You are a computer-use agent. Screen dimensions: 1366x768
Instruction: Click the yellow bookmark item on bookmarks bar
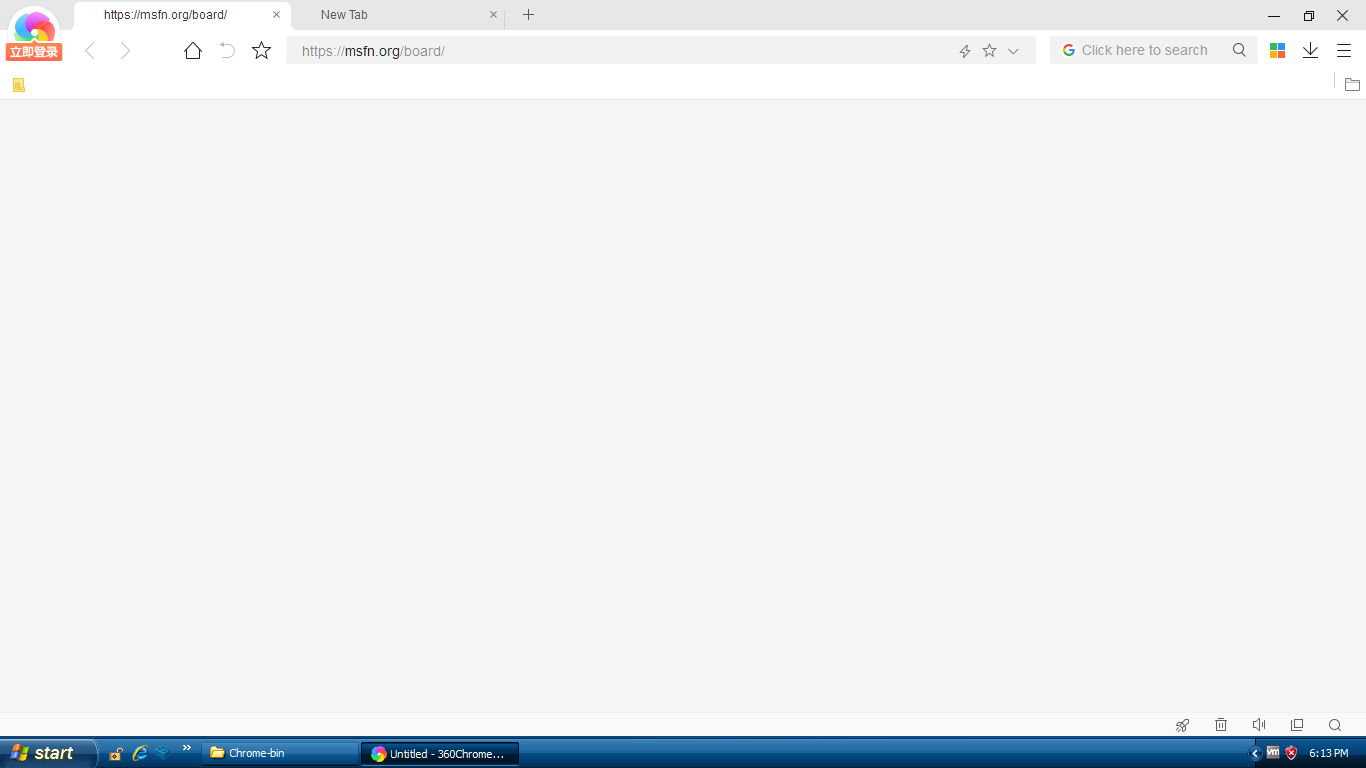click(x=19, y=85)
